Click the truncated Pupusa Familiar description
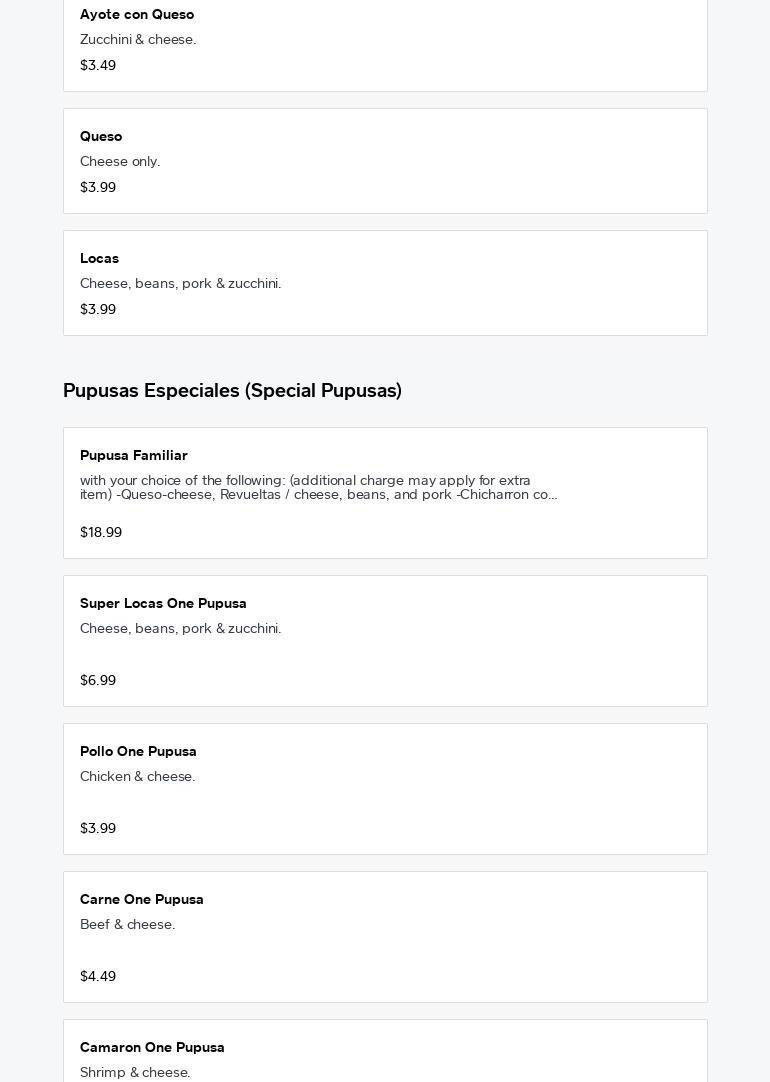770x1082 pixels. click(x=318, y=488)
